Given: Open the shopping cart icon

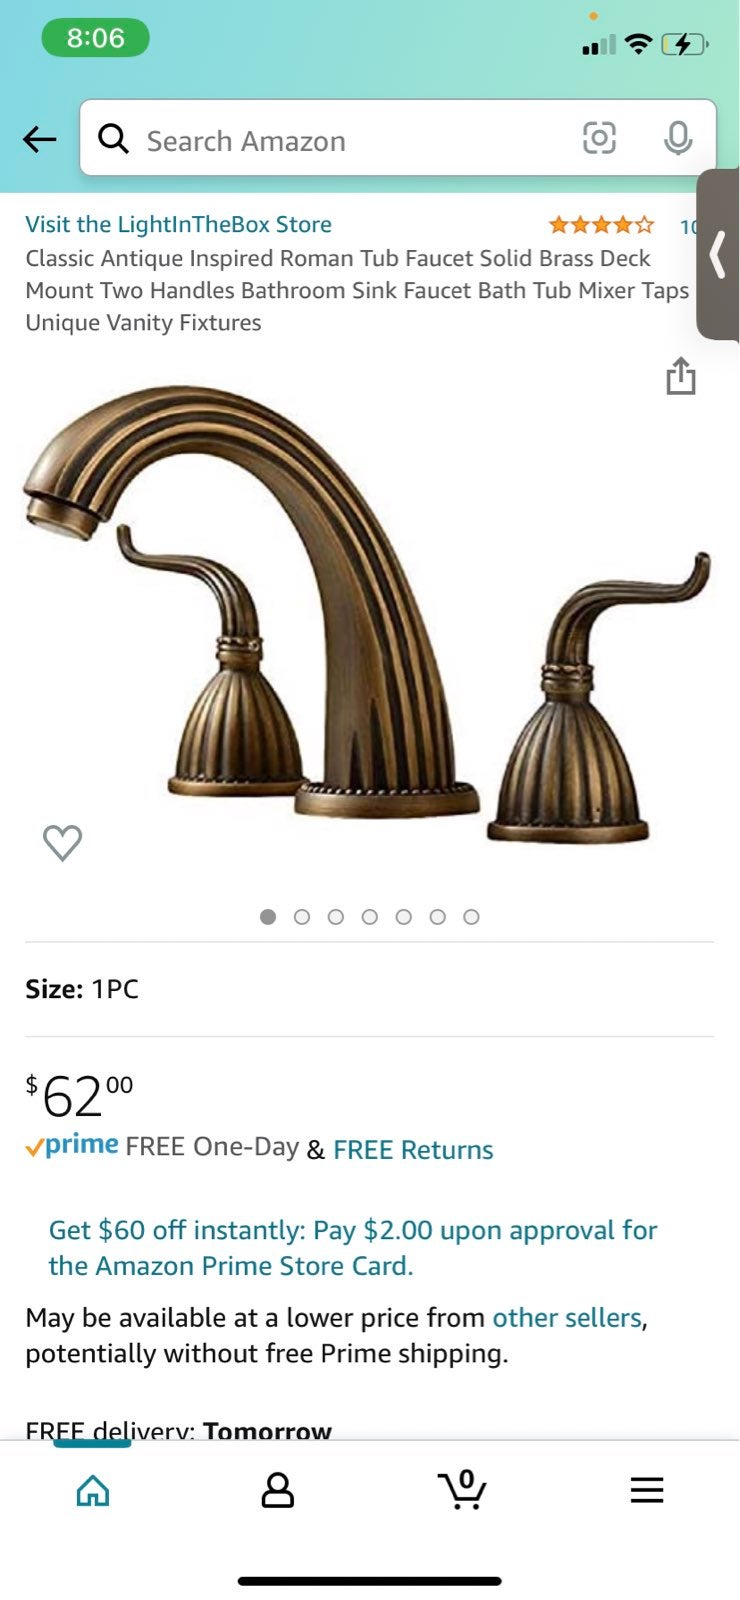Looking at the screenshot, I should click(462, 1489).
